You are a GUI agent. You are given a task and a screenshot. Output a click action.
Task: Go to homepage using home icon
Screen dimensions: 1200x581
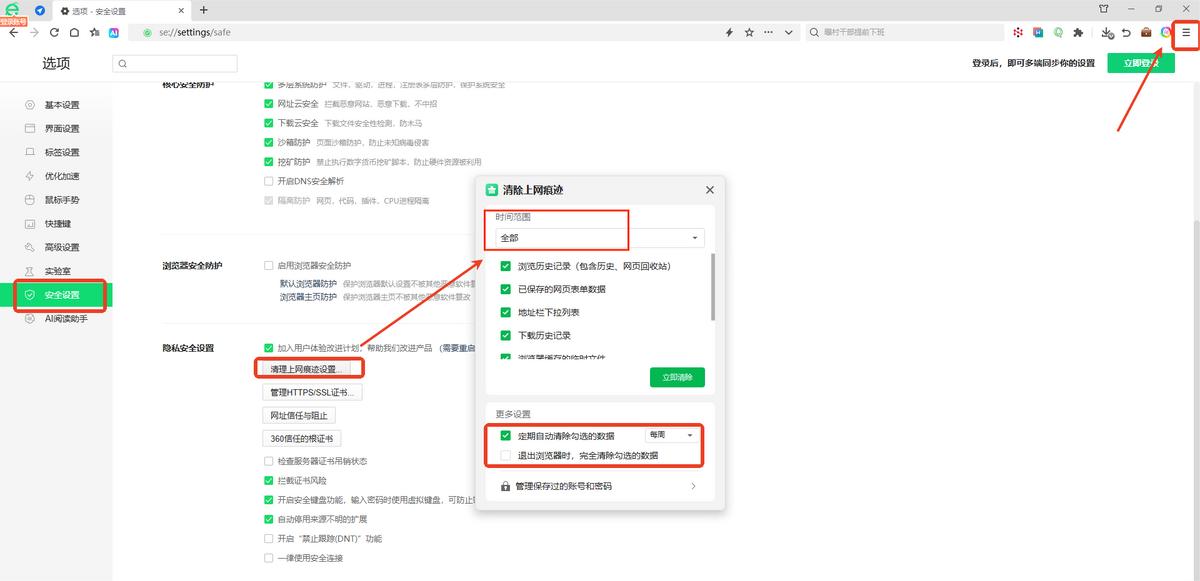[75, 32]
